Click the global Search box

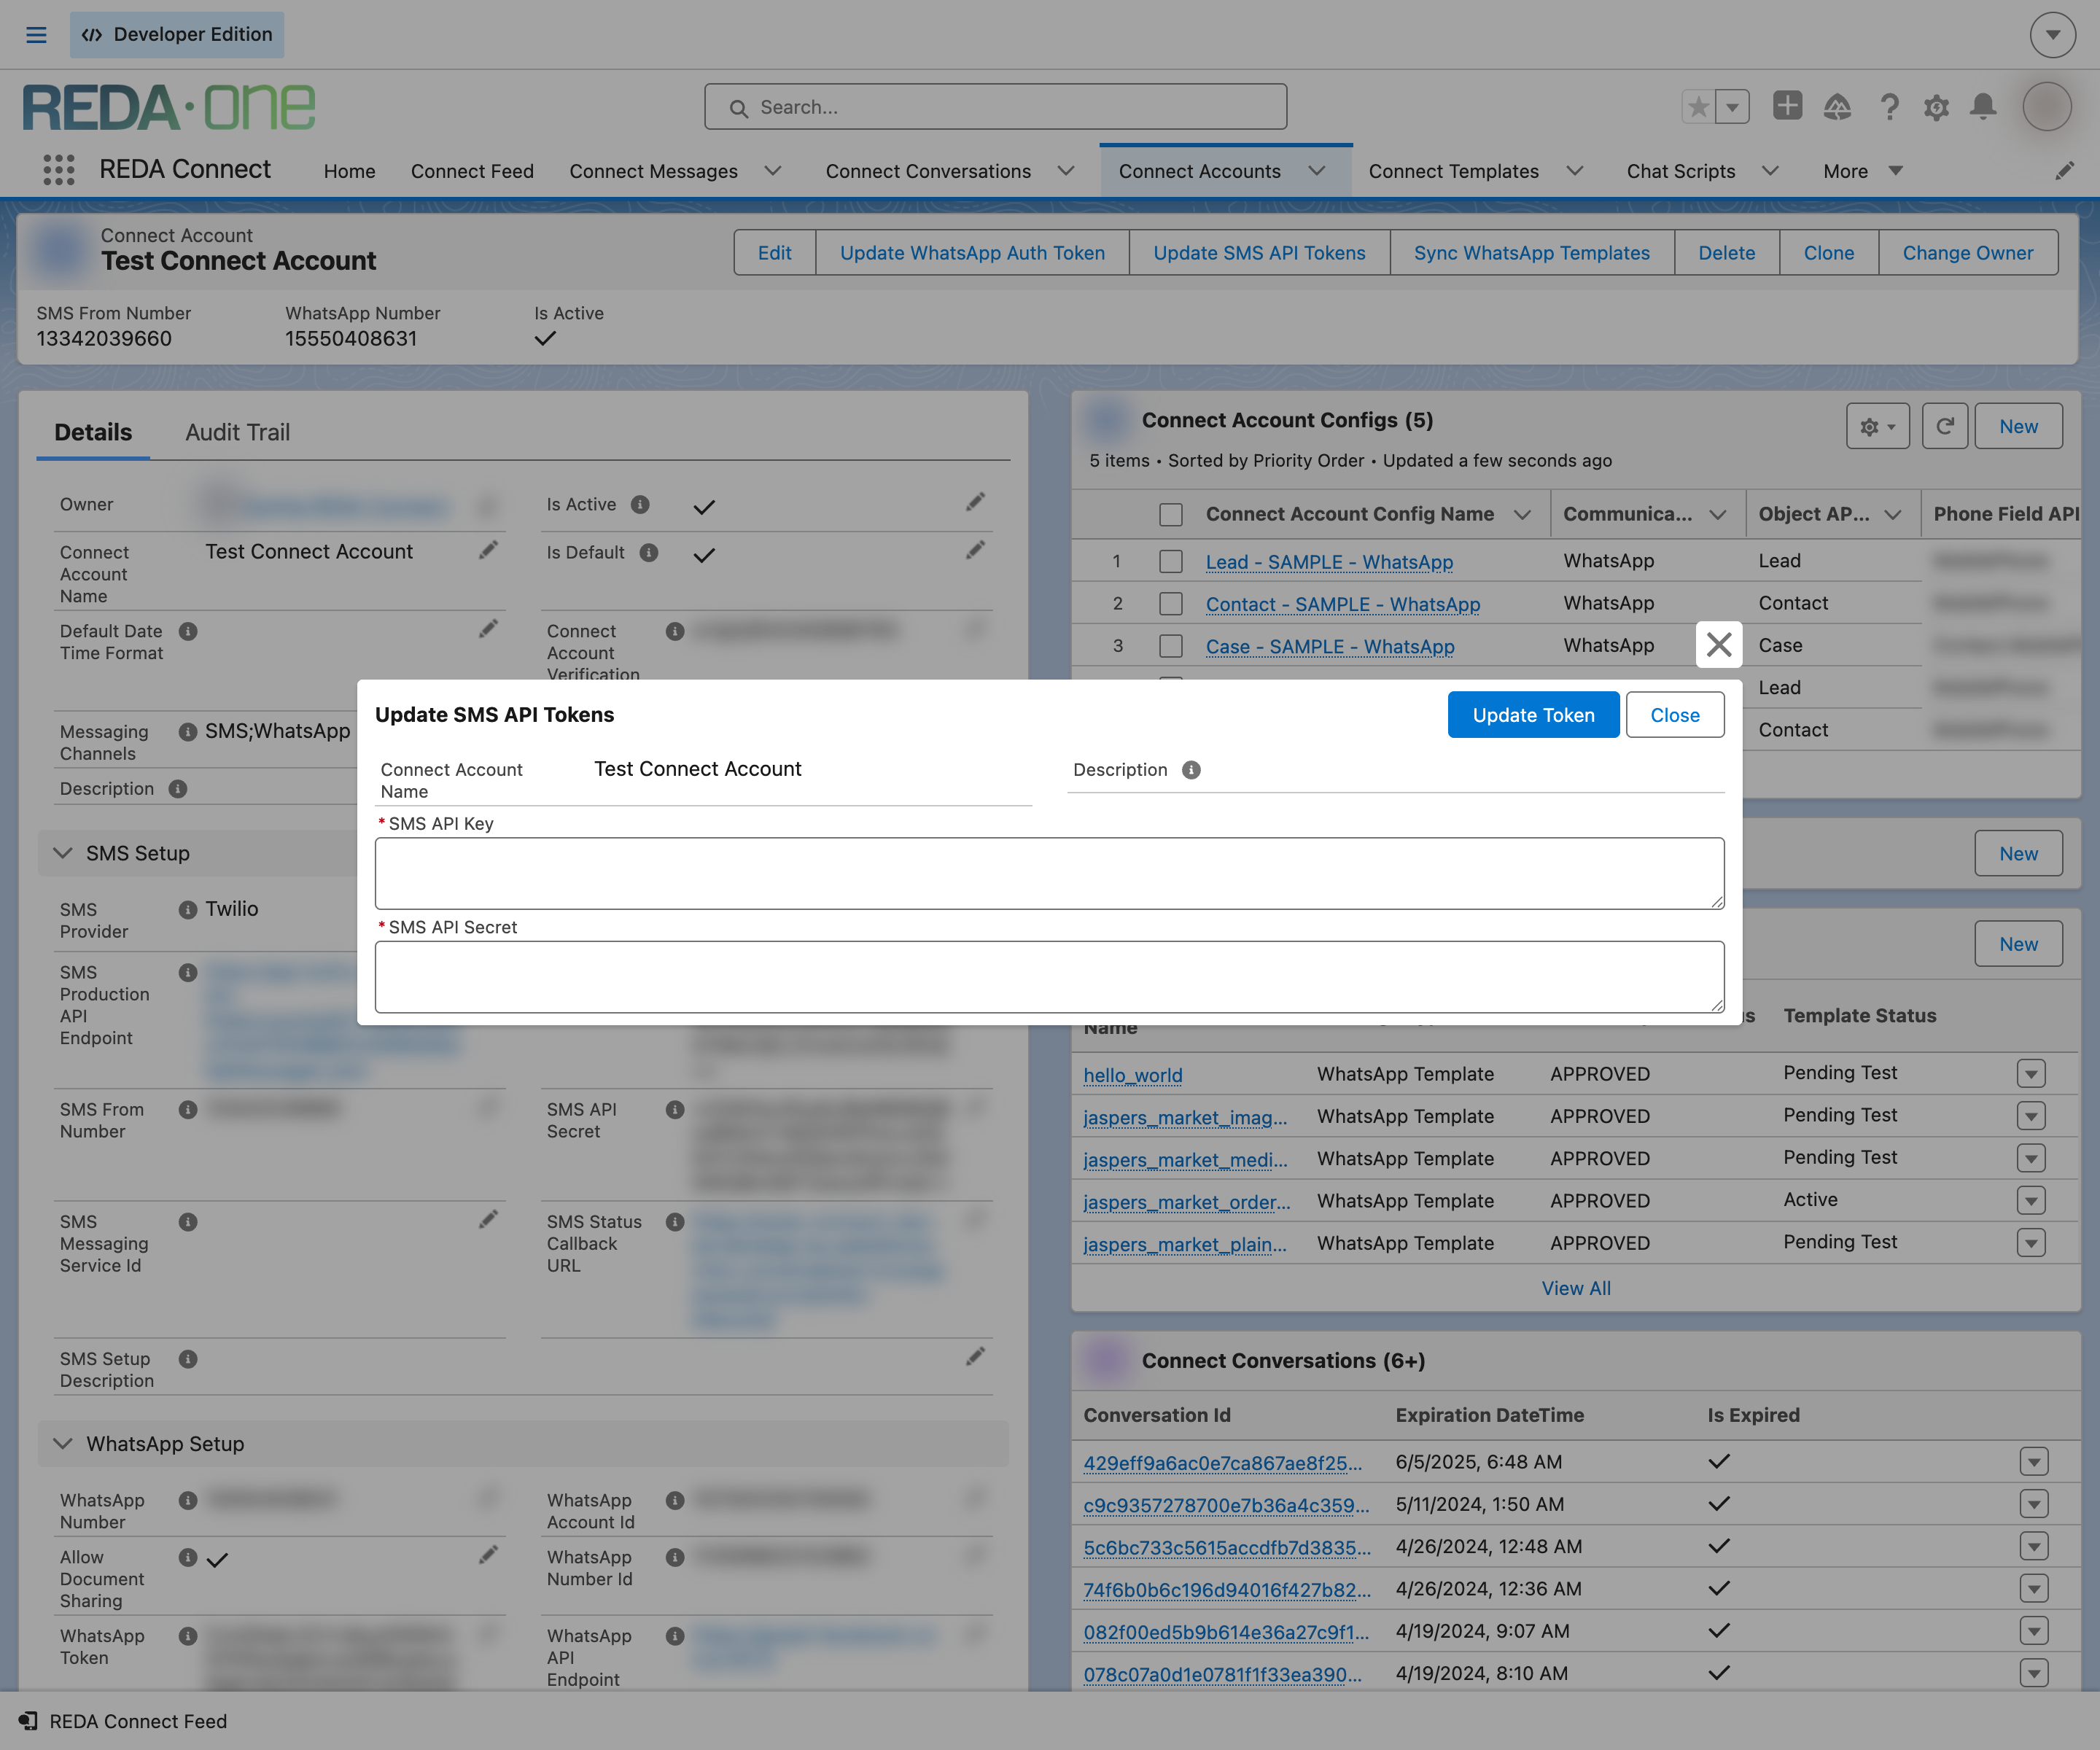click(995, 107)
